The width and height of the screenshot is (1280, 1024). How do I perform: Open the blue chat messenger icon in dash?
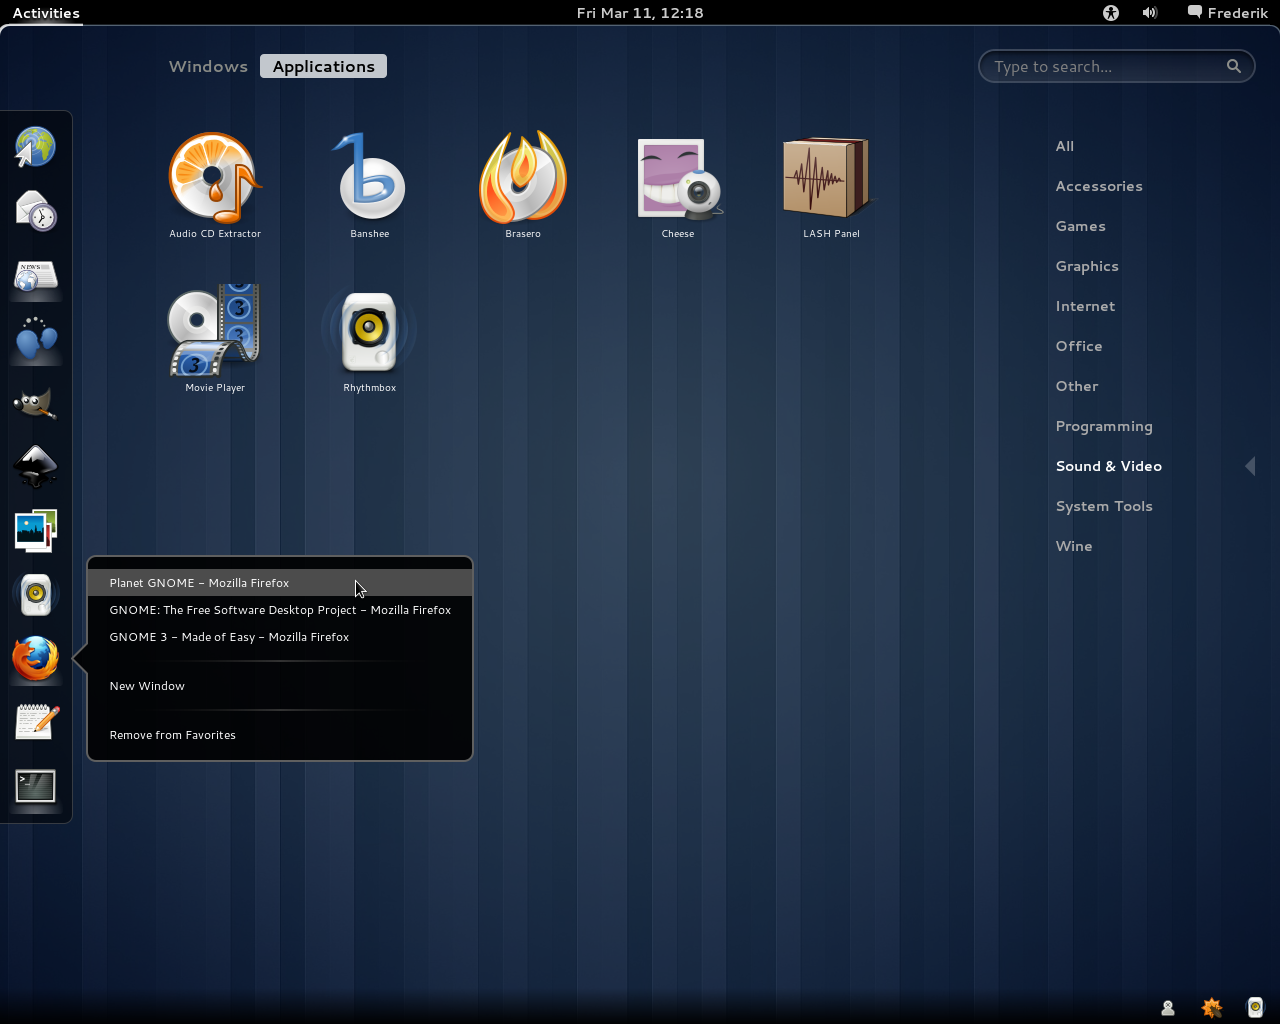click(36, 339)
